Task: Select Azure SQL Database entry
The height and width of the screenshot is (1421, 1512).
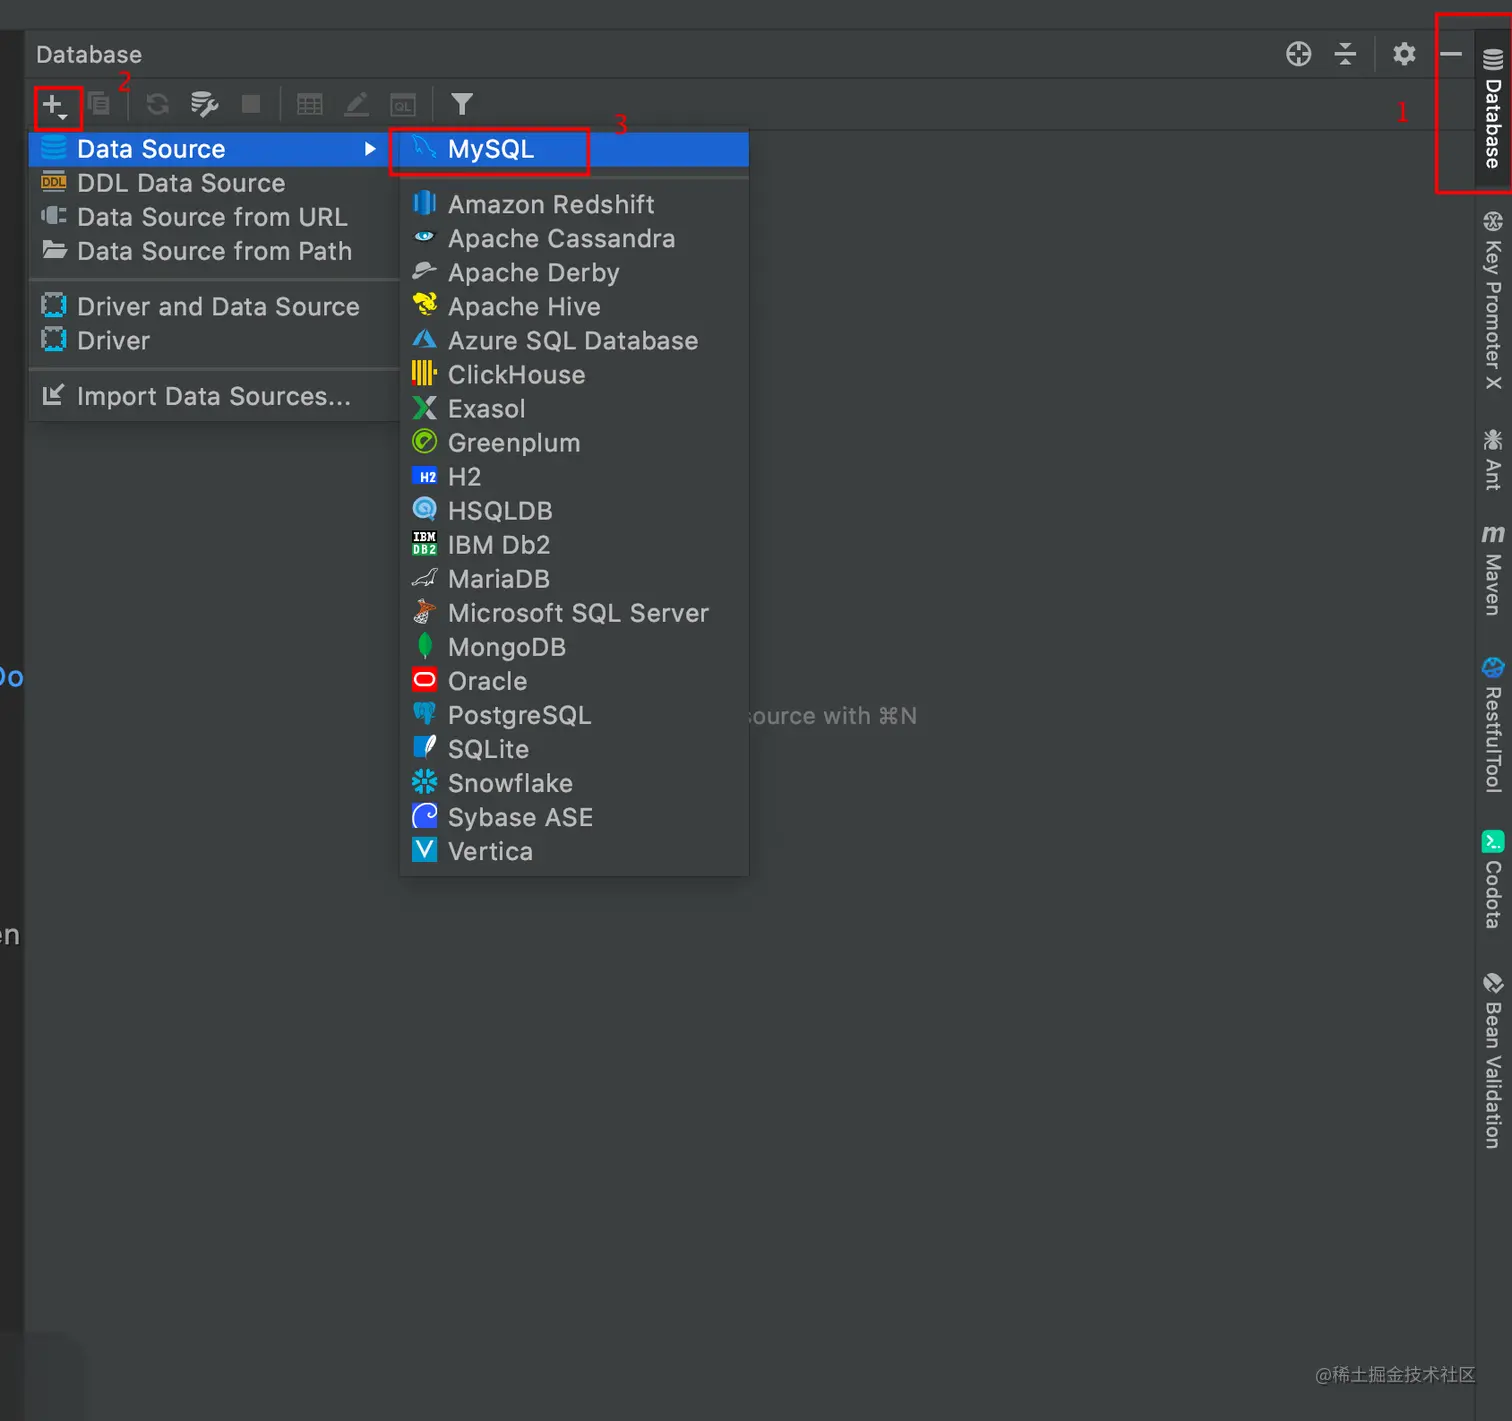Action: point(574,340)
